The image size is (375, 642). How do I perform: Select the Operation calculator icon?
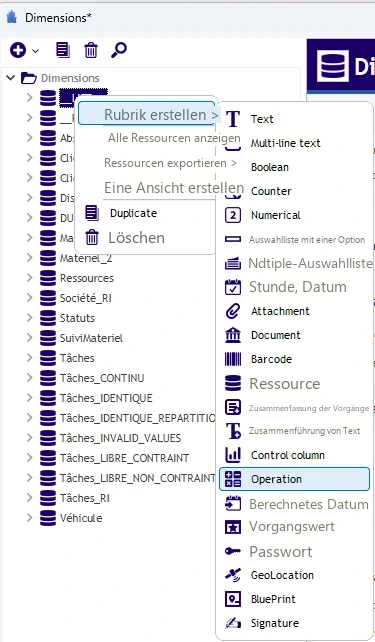click(x=233, y=479)
